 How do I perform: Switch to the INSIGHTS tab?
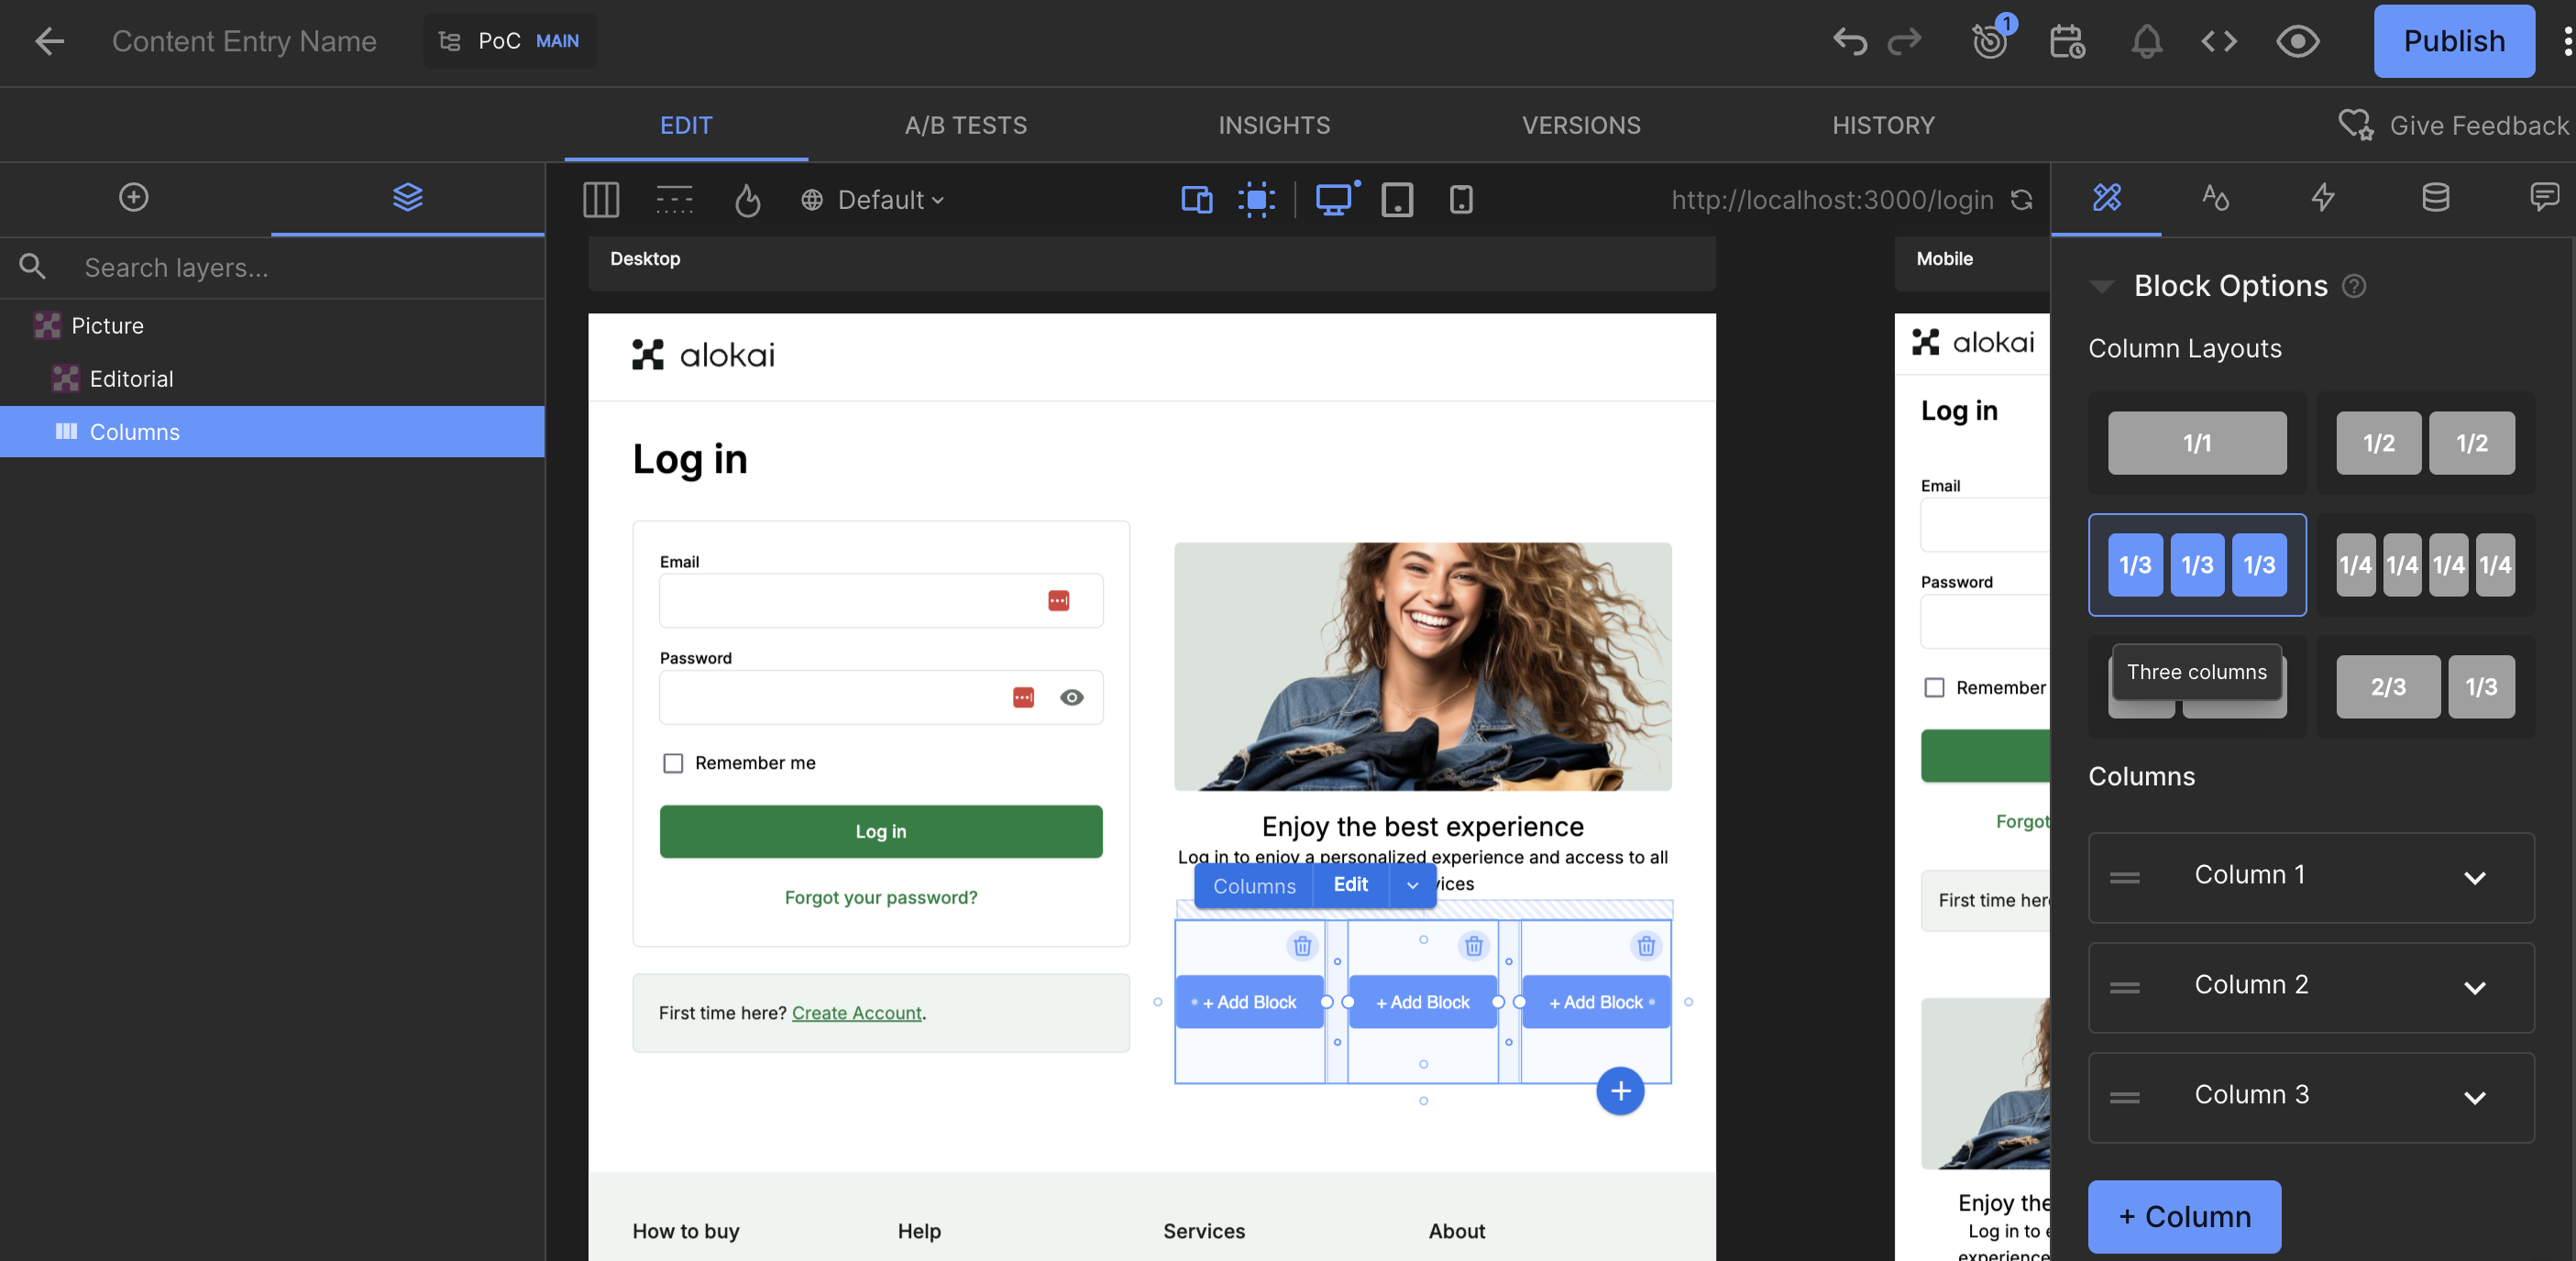point(1273,125)
